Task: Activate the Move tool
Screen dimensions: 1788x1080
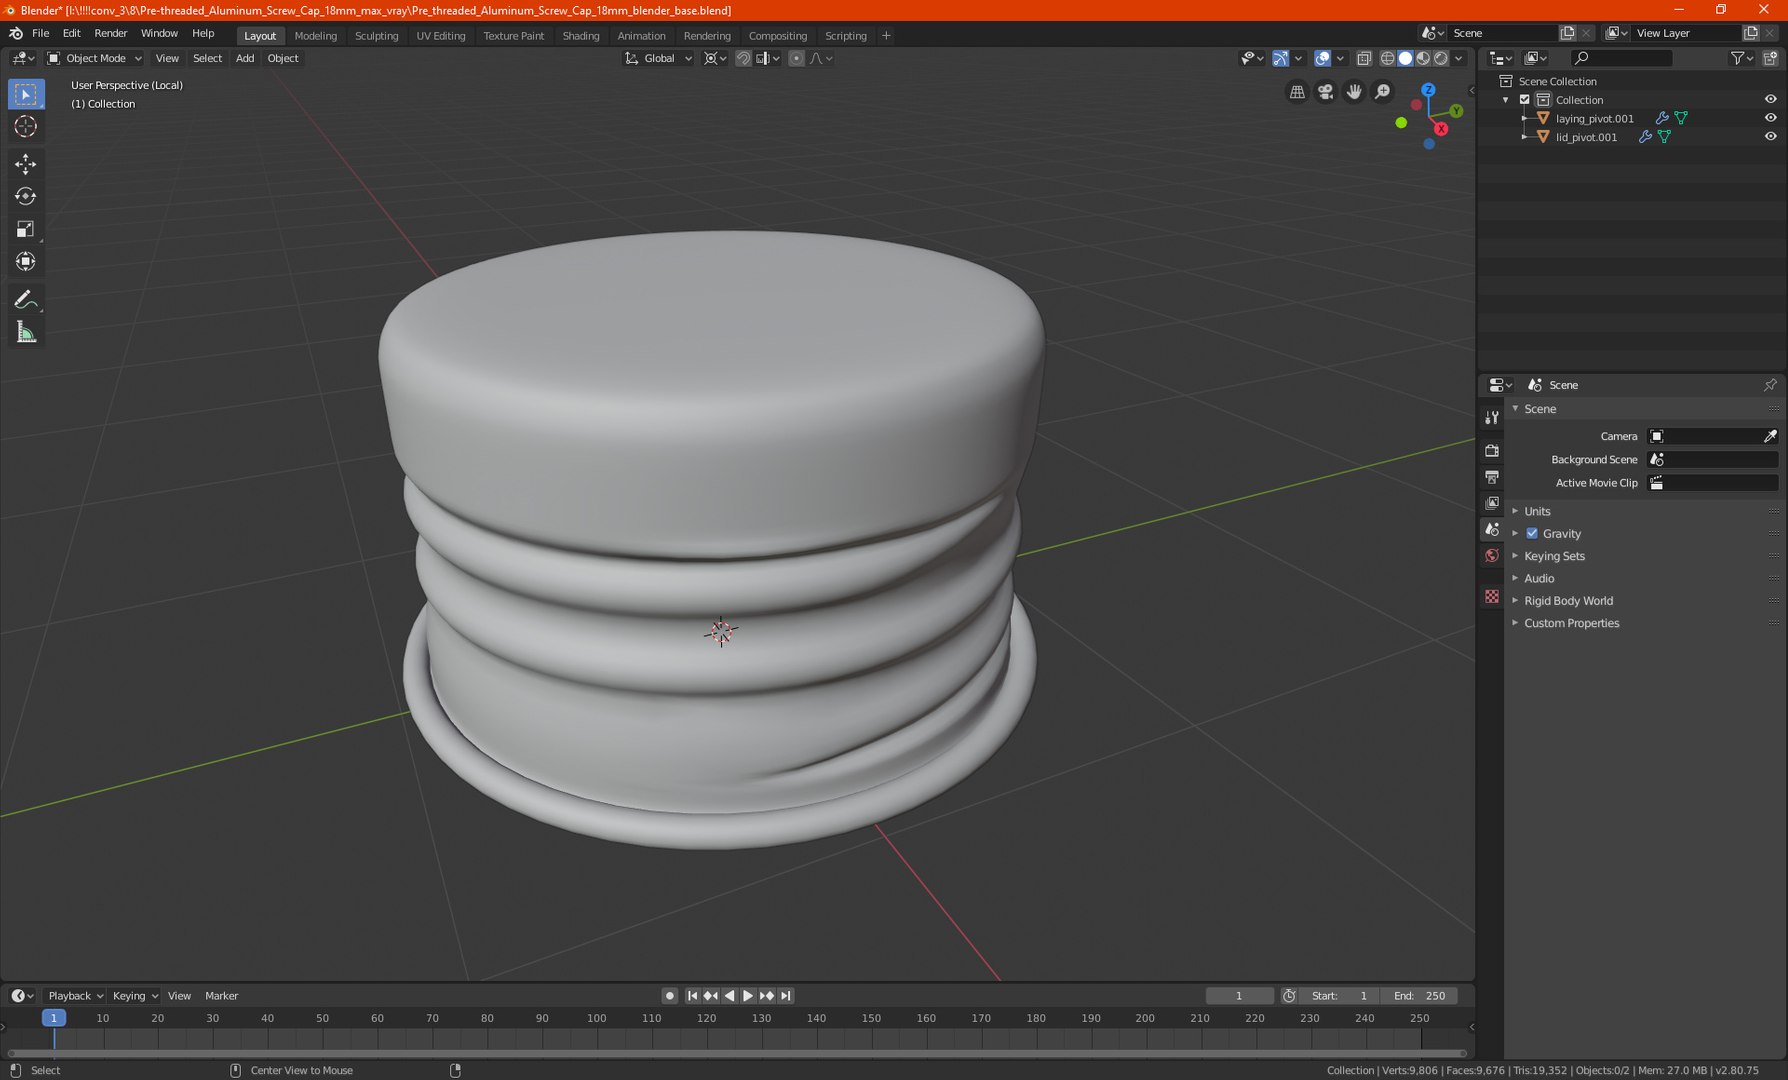Action: click(26, 164)
